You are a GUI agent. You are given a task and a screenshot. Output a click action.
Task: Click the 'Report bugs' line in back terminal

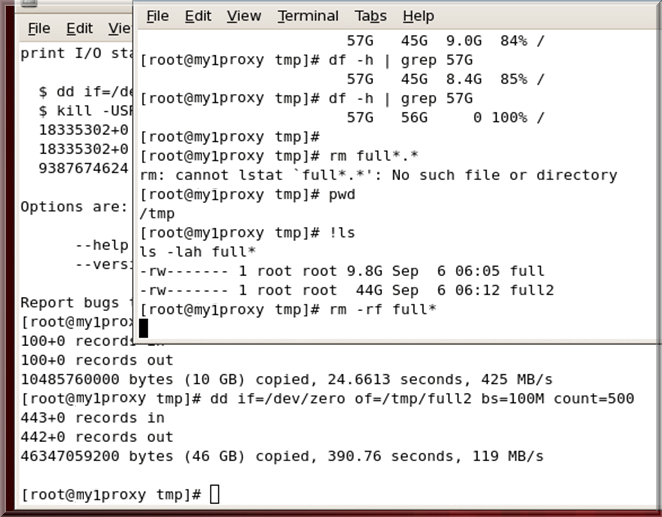76,303
